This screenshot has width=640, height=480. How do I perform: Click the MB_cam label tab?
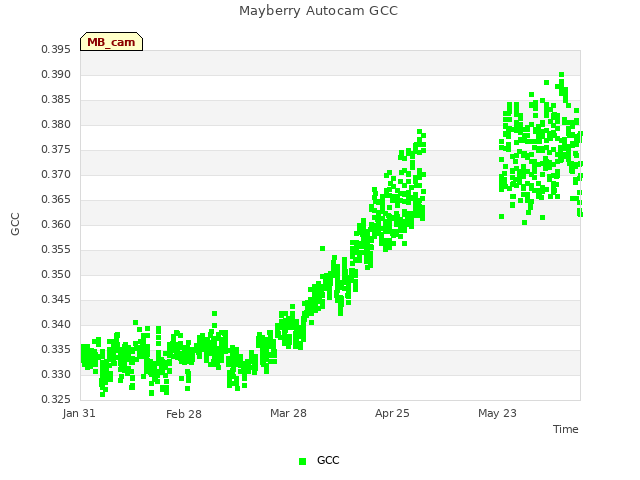tap(111, 42)
